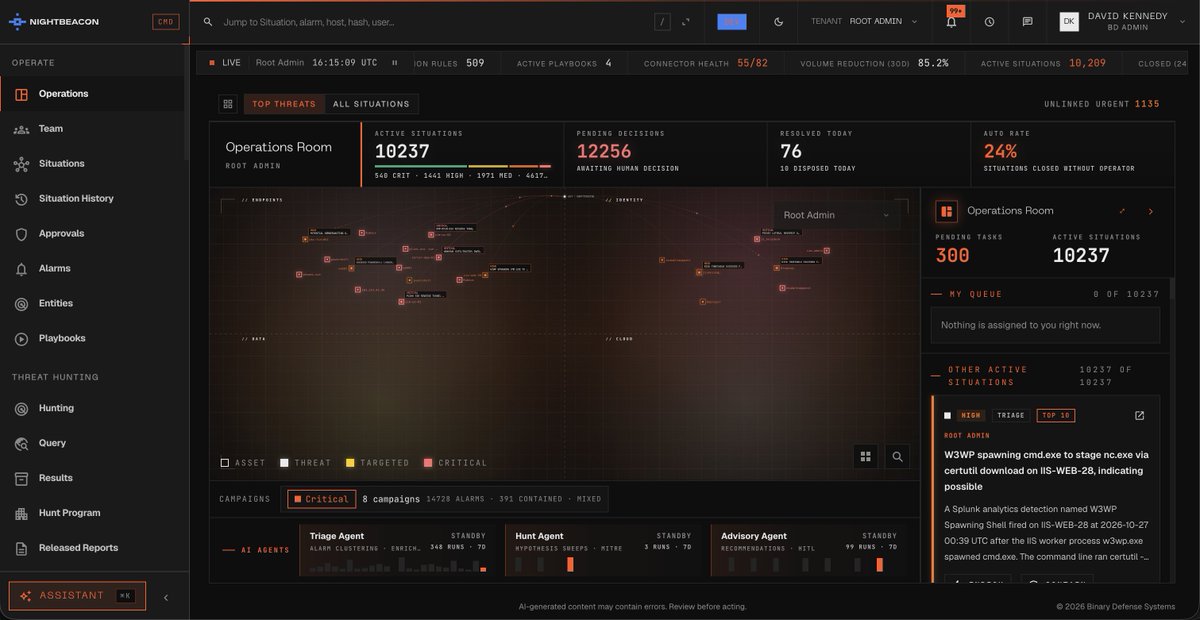Click the Triage Agent activity bar chart

tap(398, 566)
